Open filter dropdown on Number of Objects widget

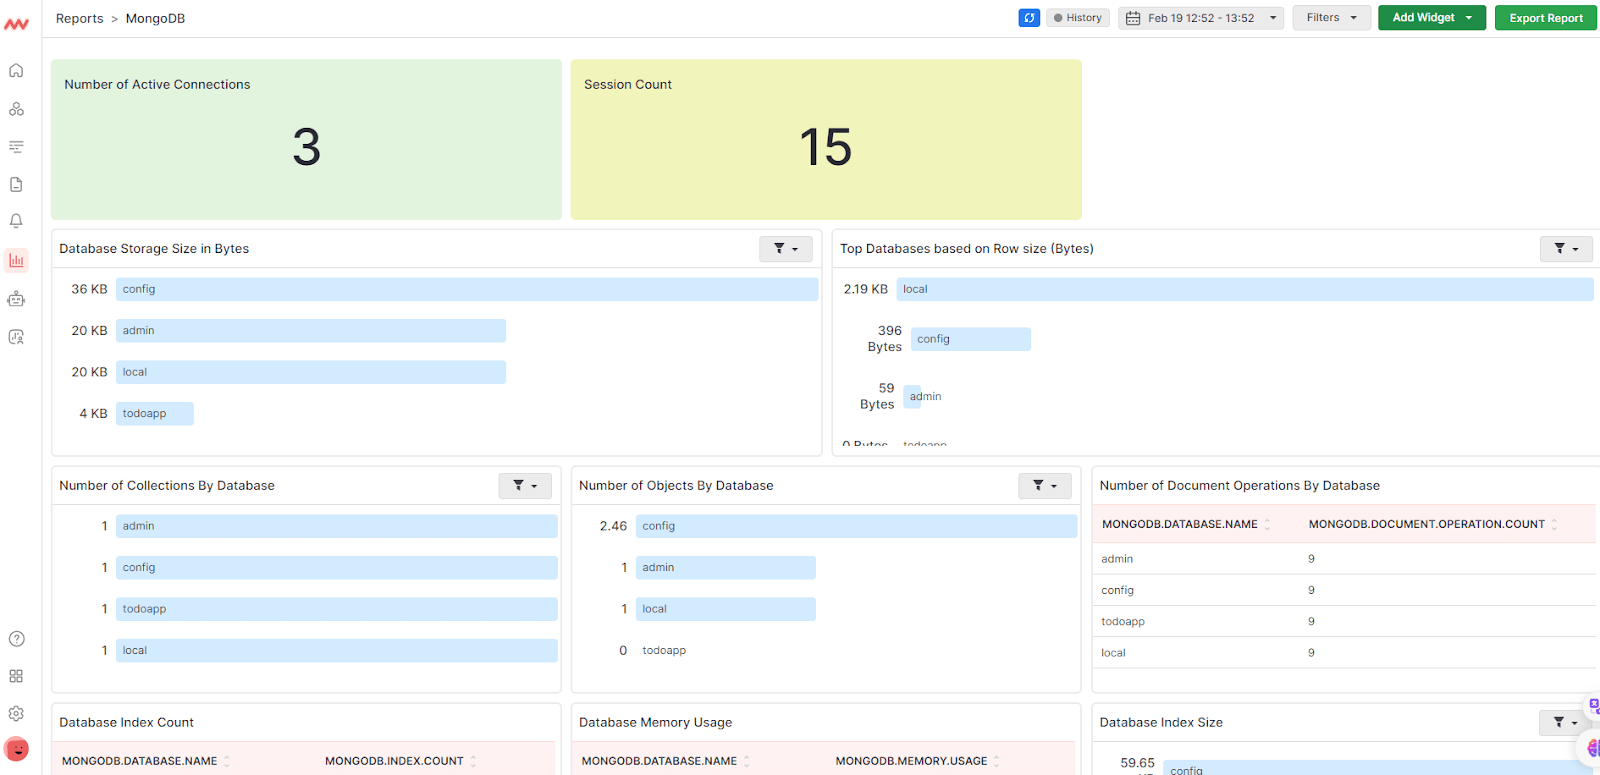coord(1045,486)
